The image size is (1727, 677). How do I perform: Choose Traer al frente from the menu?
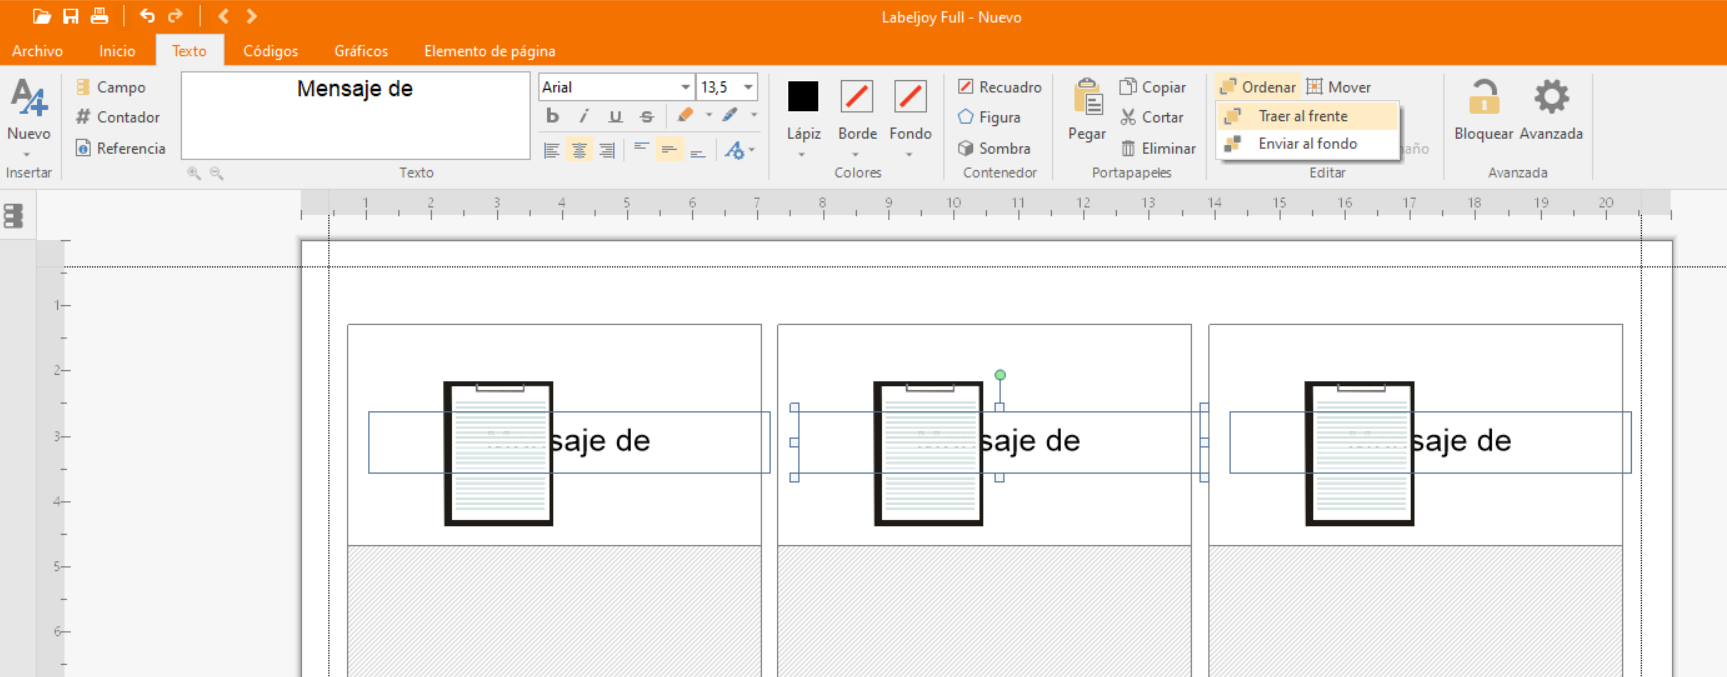(1308, 116)
